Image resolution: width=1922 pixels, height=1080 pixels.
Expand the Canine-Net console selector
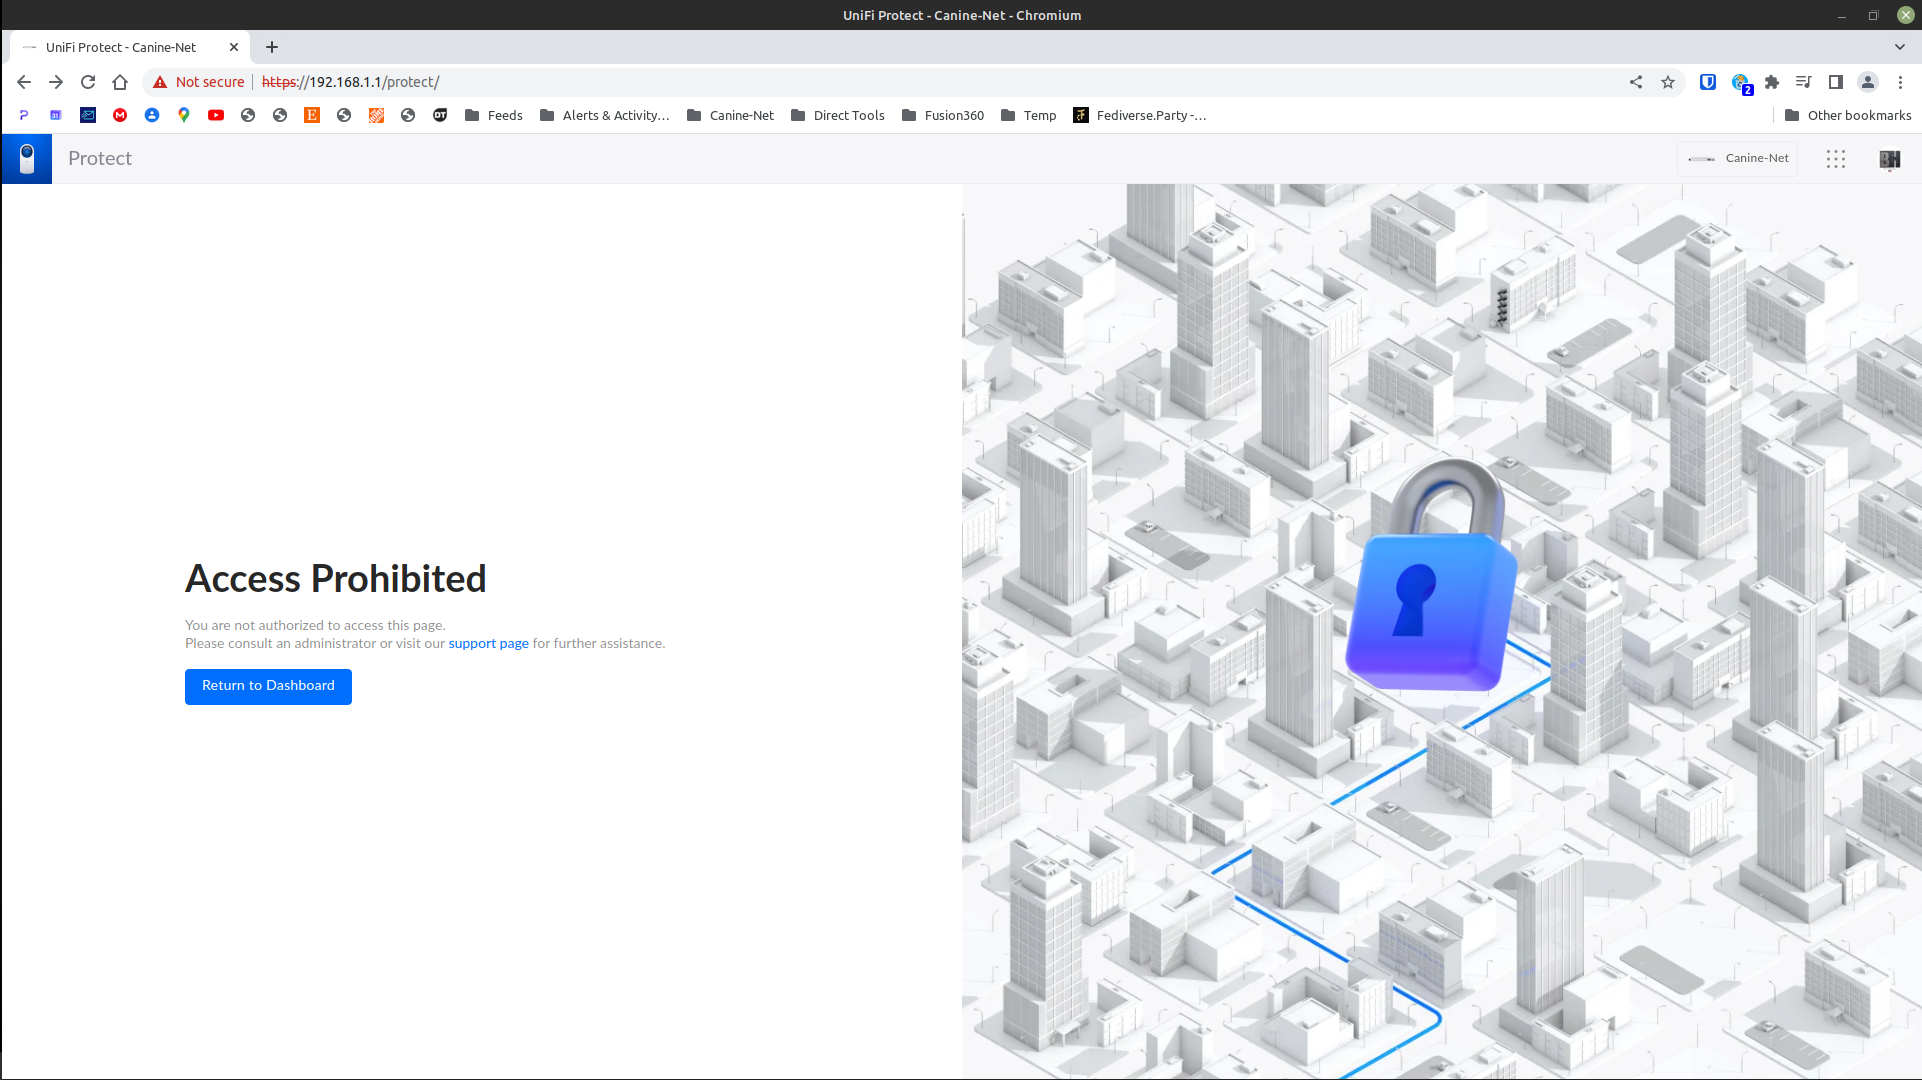point(1738,158)
